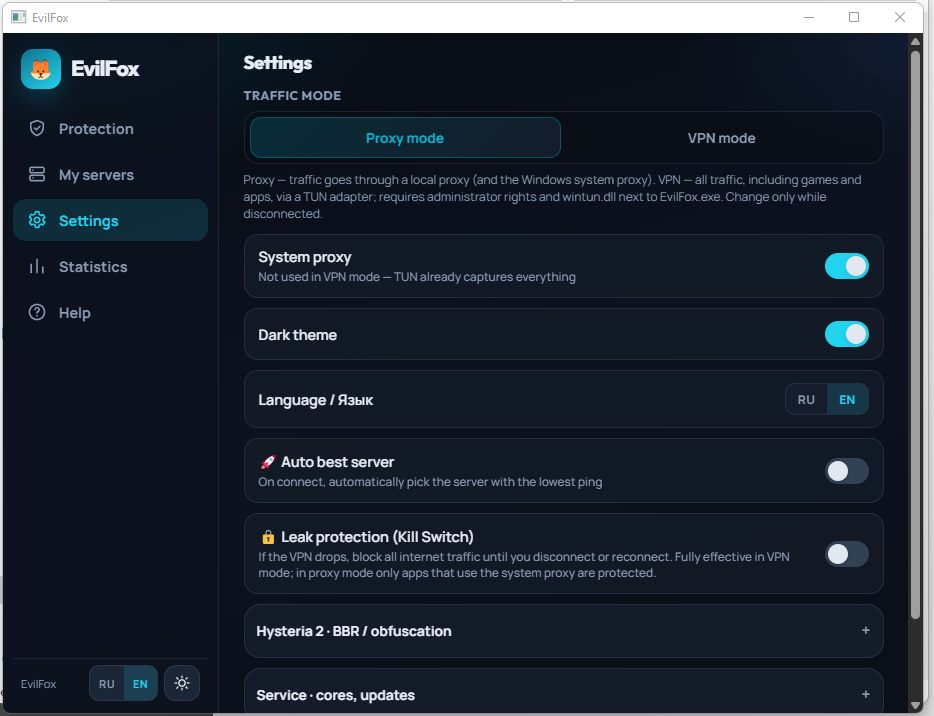Image resolution: width=934 pixels, height=716 pixels.
Task: Switch to RU in the sidebar footer
Action: (107, 683)
